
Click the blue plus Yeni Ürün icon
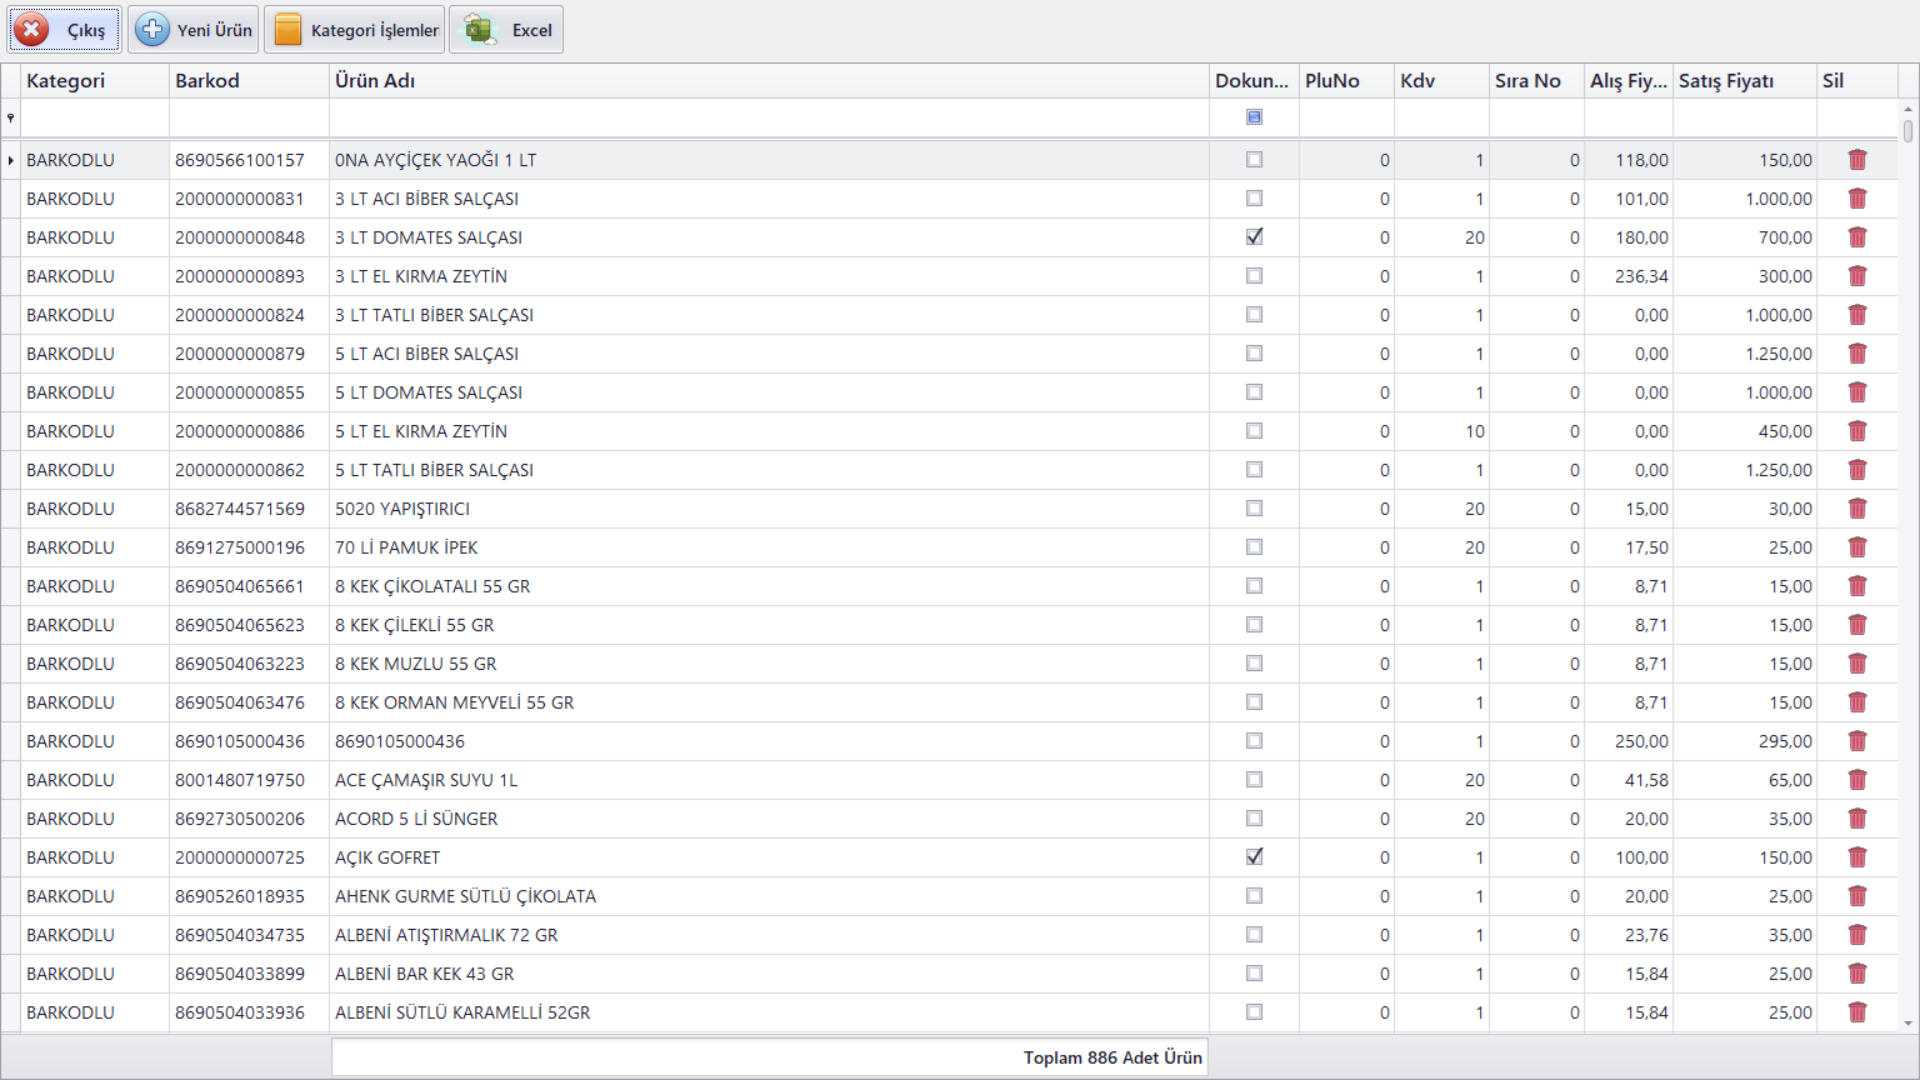pos(152,30)
